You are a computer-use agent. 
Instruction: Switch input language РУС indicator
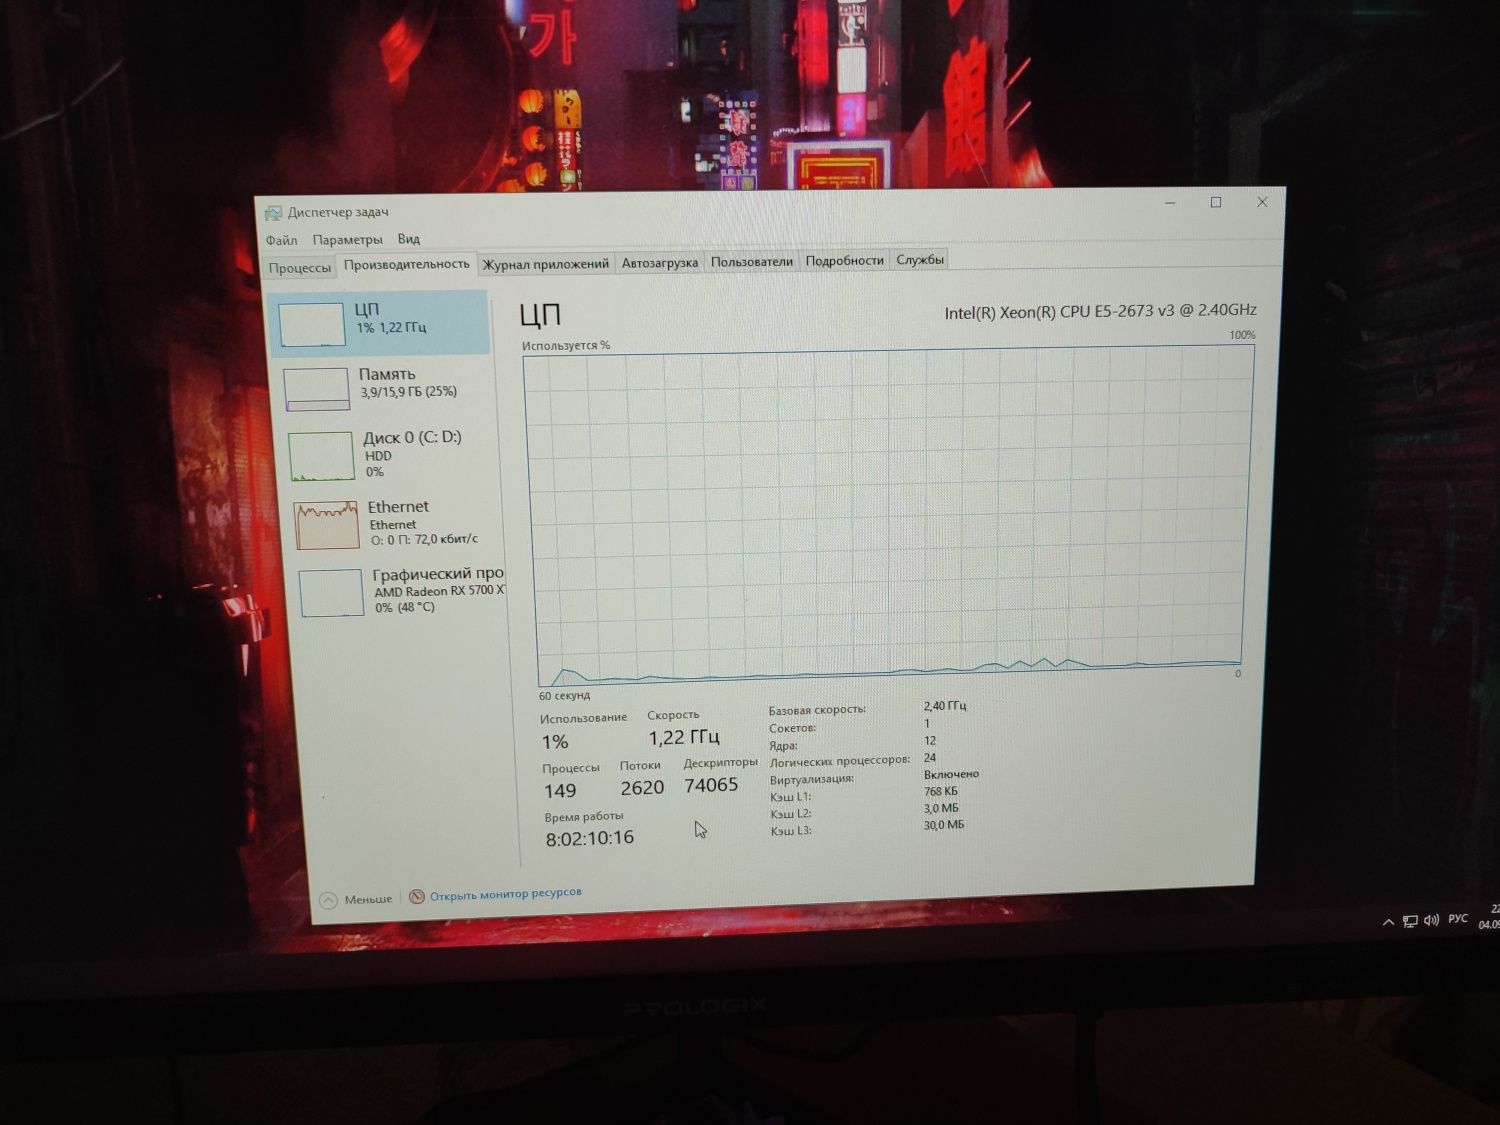click(x=1458, y=918)
